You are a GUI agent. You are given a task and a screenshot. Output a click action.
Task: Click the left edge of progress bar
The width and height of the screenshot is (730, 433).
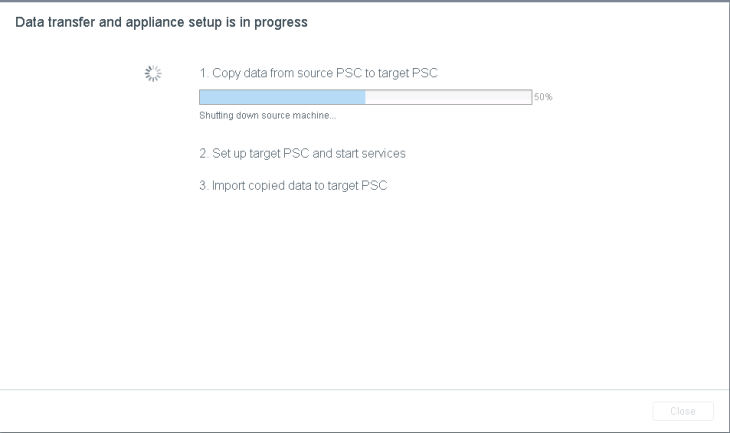201,97
